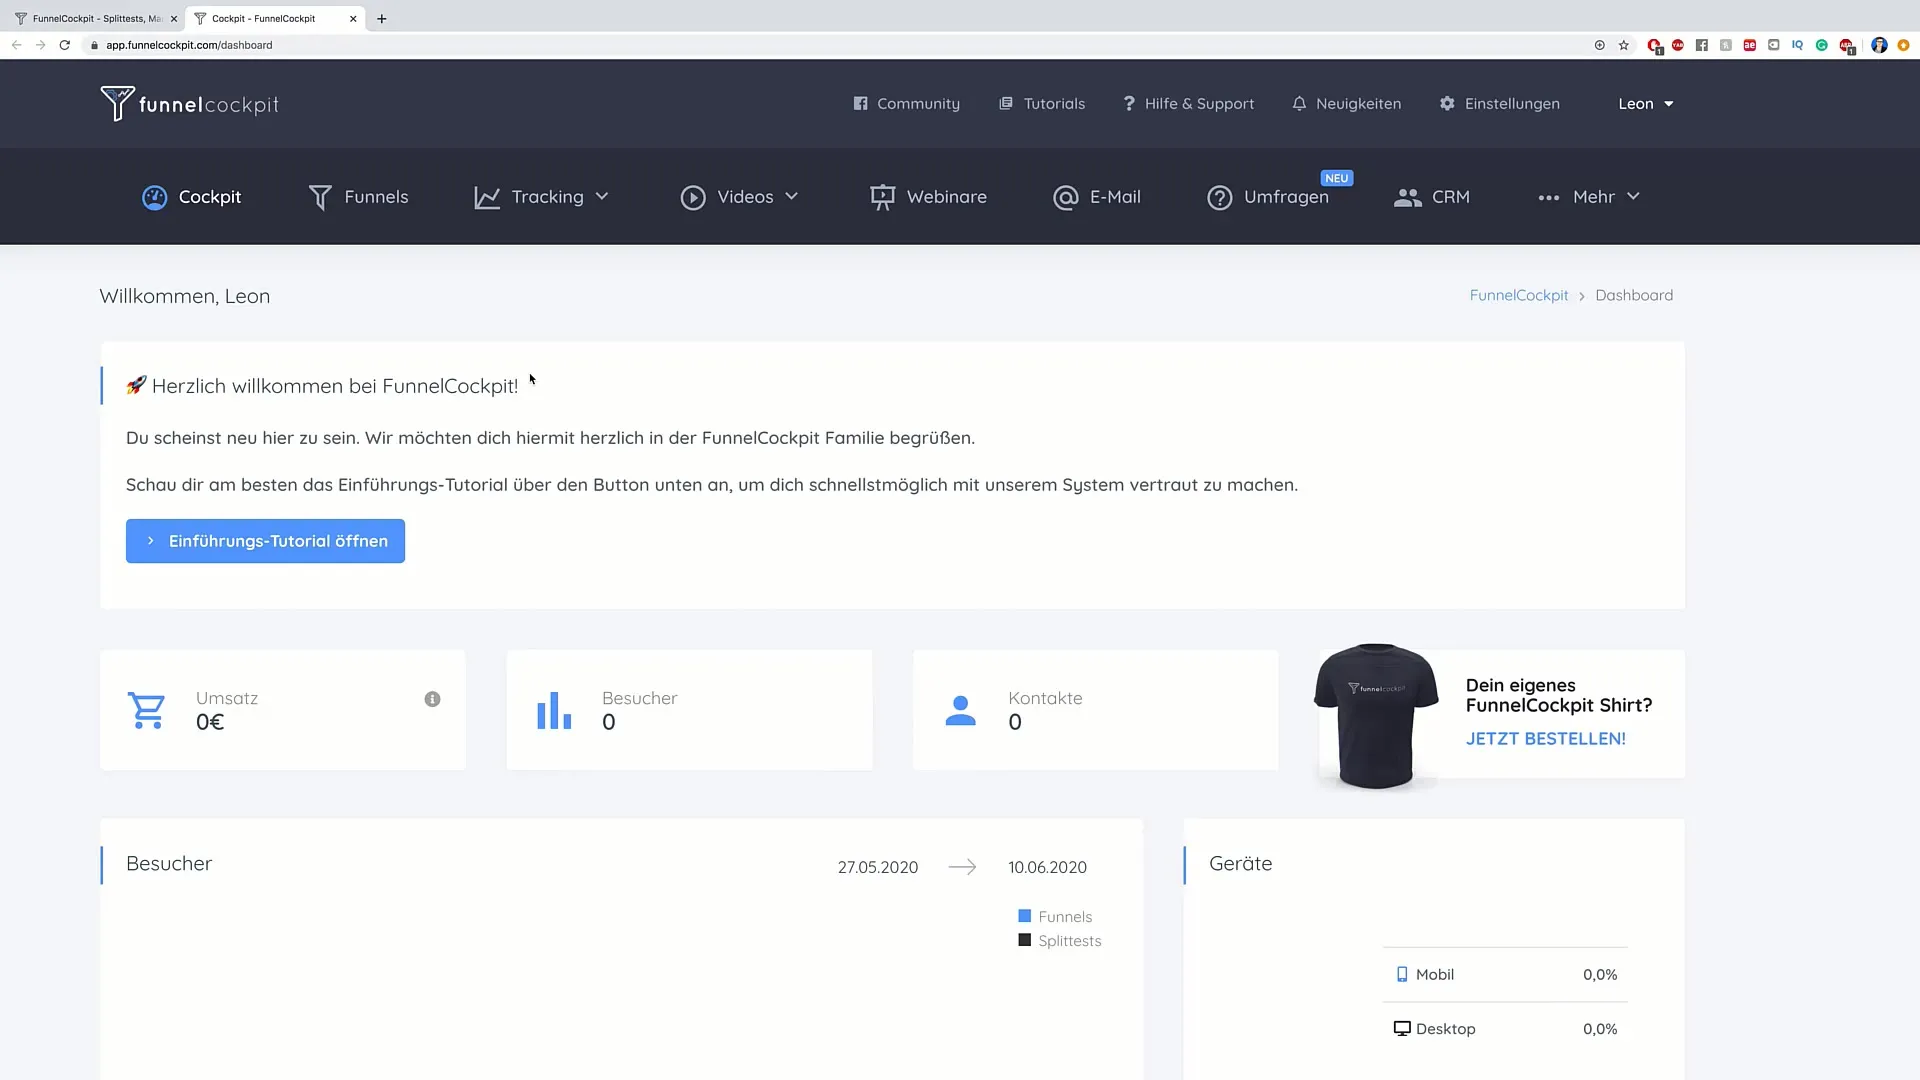Image resolution: width=1920 pixels, height=1080 pixels.
Task: Click the NEU badge above Umfragen
Action: (1337, 178)
